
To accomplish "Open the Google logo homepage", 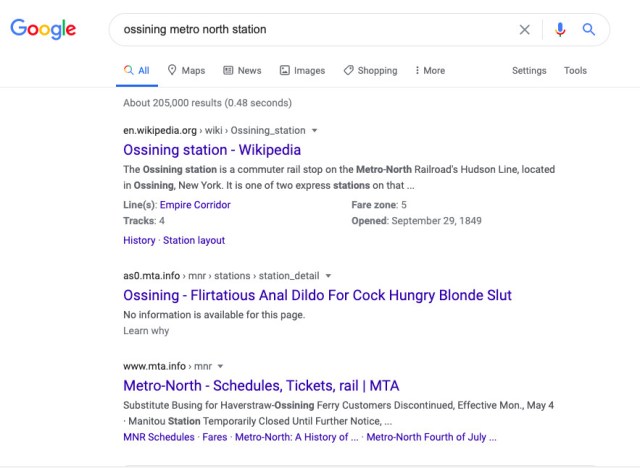I will tap(43, 29).
